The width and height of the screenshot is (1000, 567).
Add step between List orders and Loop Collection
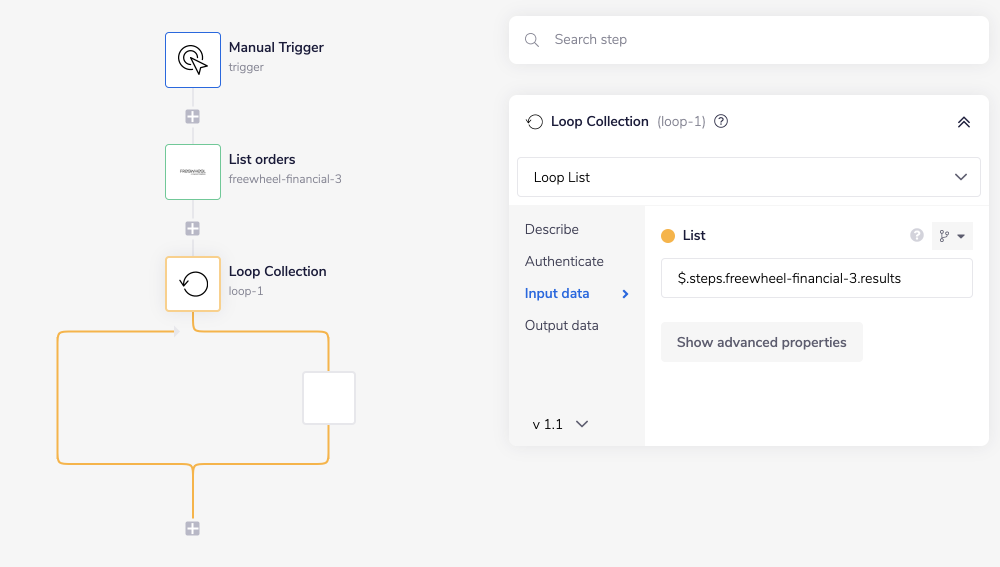click(193, 229)
